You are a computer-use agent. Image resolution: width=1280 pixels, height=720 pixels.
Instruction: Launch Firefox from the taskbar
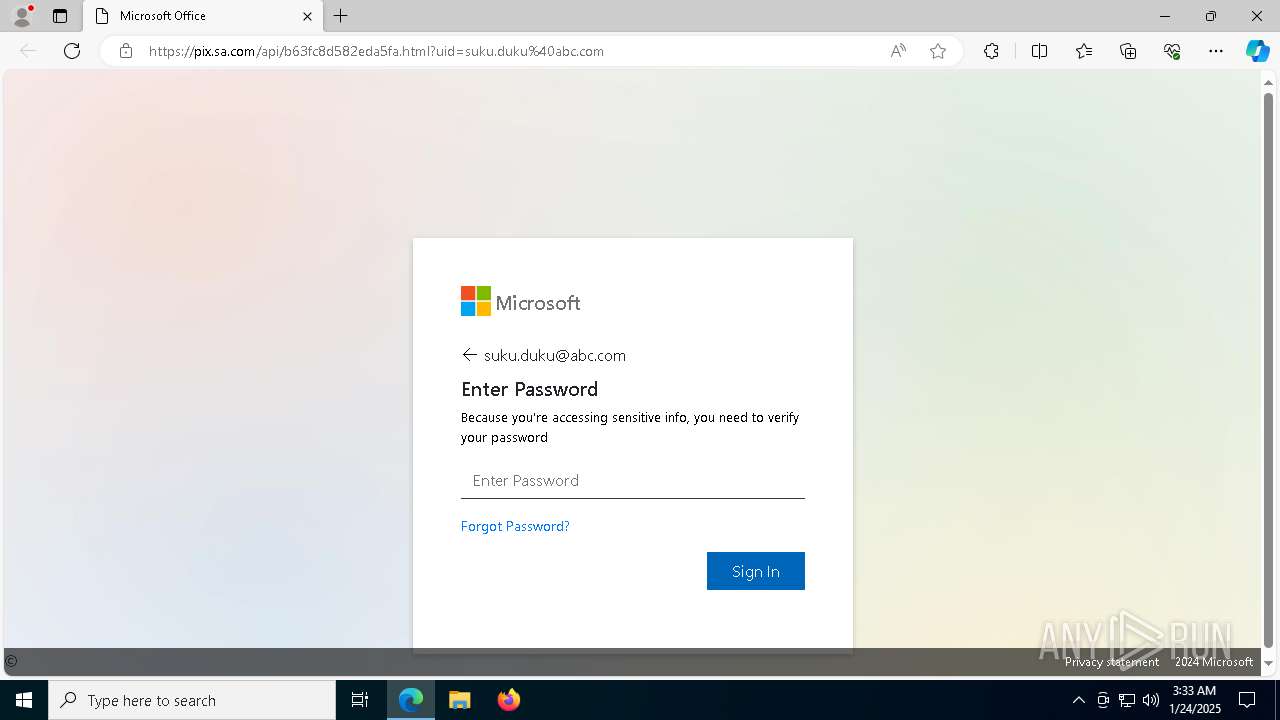click(x=509, y=700)
